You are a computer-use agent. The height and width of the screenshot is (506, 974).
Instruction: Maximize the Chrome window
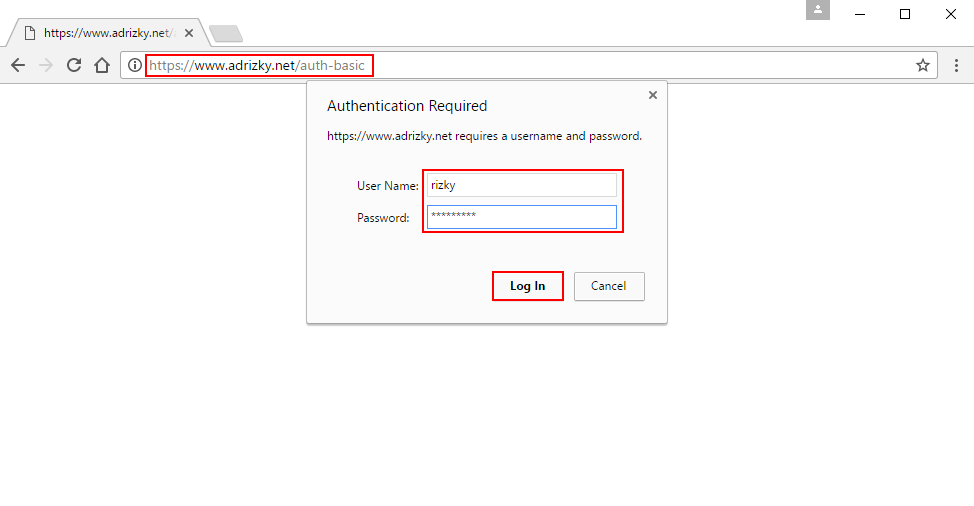905,14
